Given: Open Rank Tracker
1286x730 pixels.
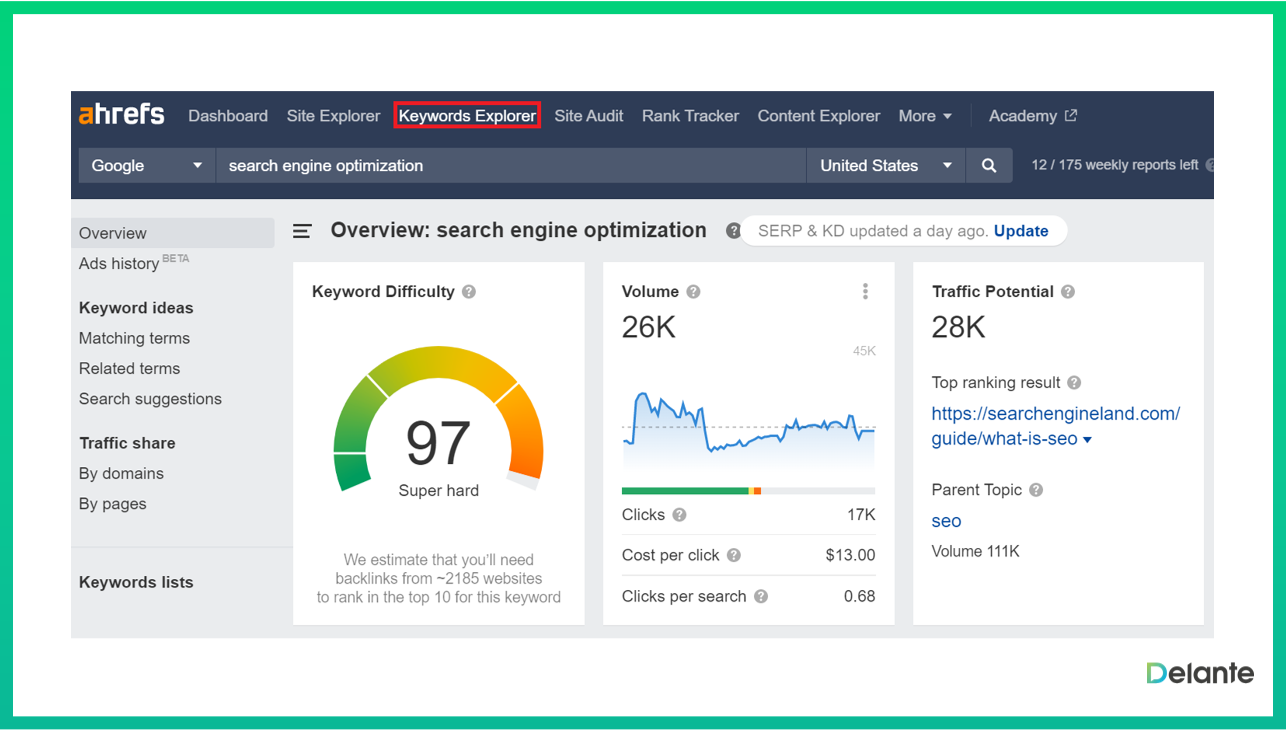Looking at the screenshot, I should (690, 116).
